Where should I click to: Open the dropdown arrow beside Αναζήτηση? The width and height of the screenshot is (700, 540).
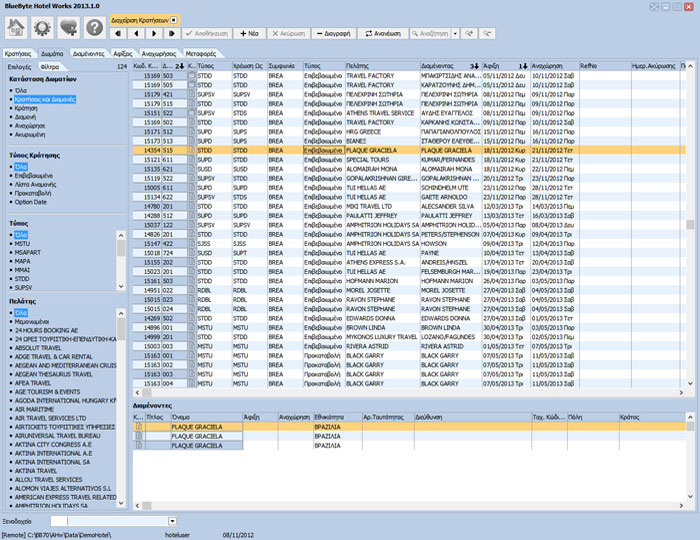coord(455,33)
